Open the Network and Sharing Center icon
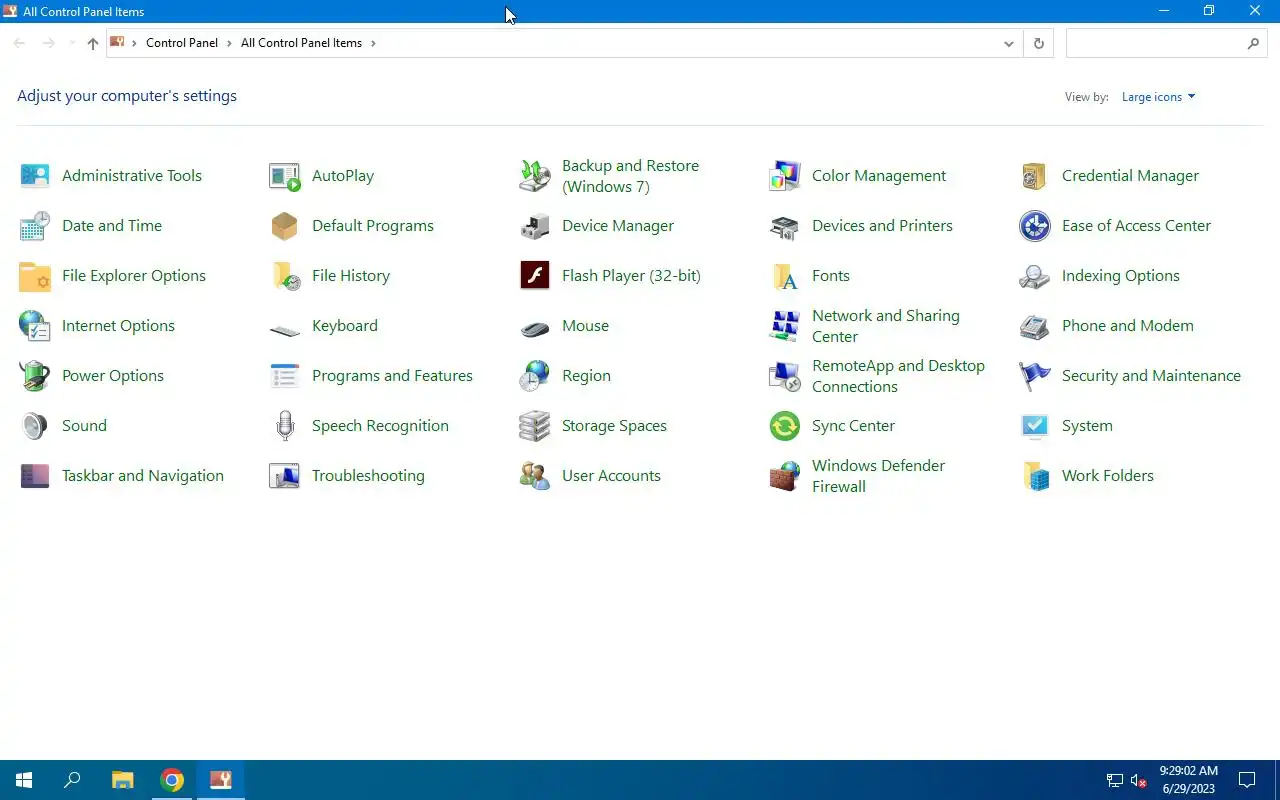This screenshot has height=800, width=1280. click(785, 326)
